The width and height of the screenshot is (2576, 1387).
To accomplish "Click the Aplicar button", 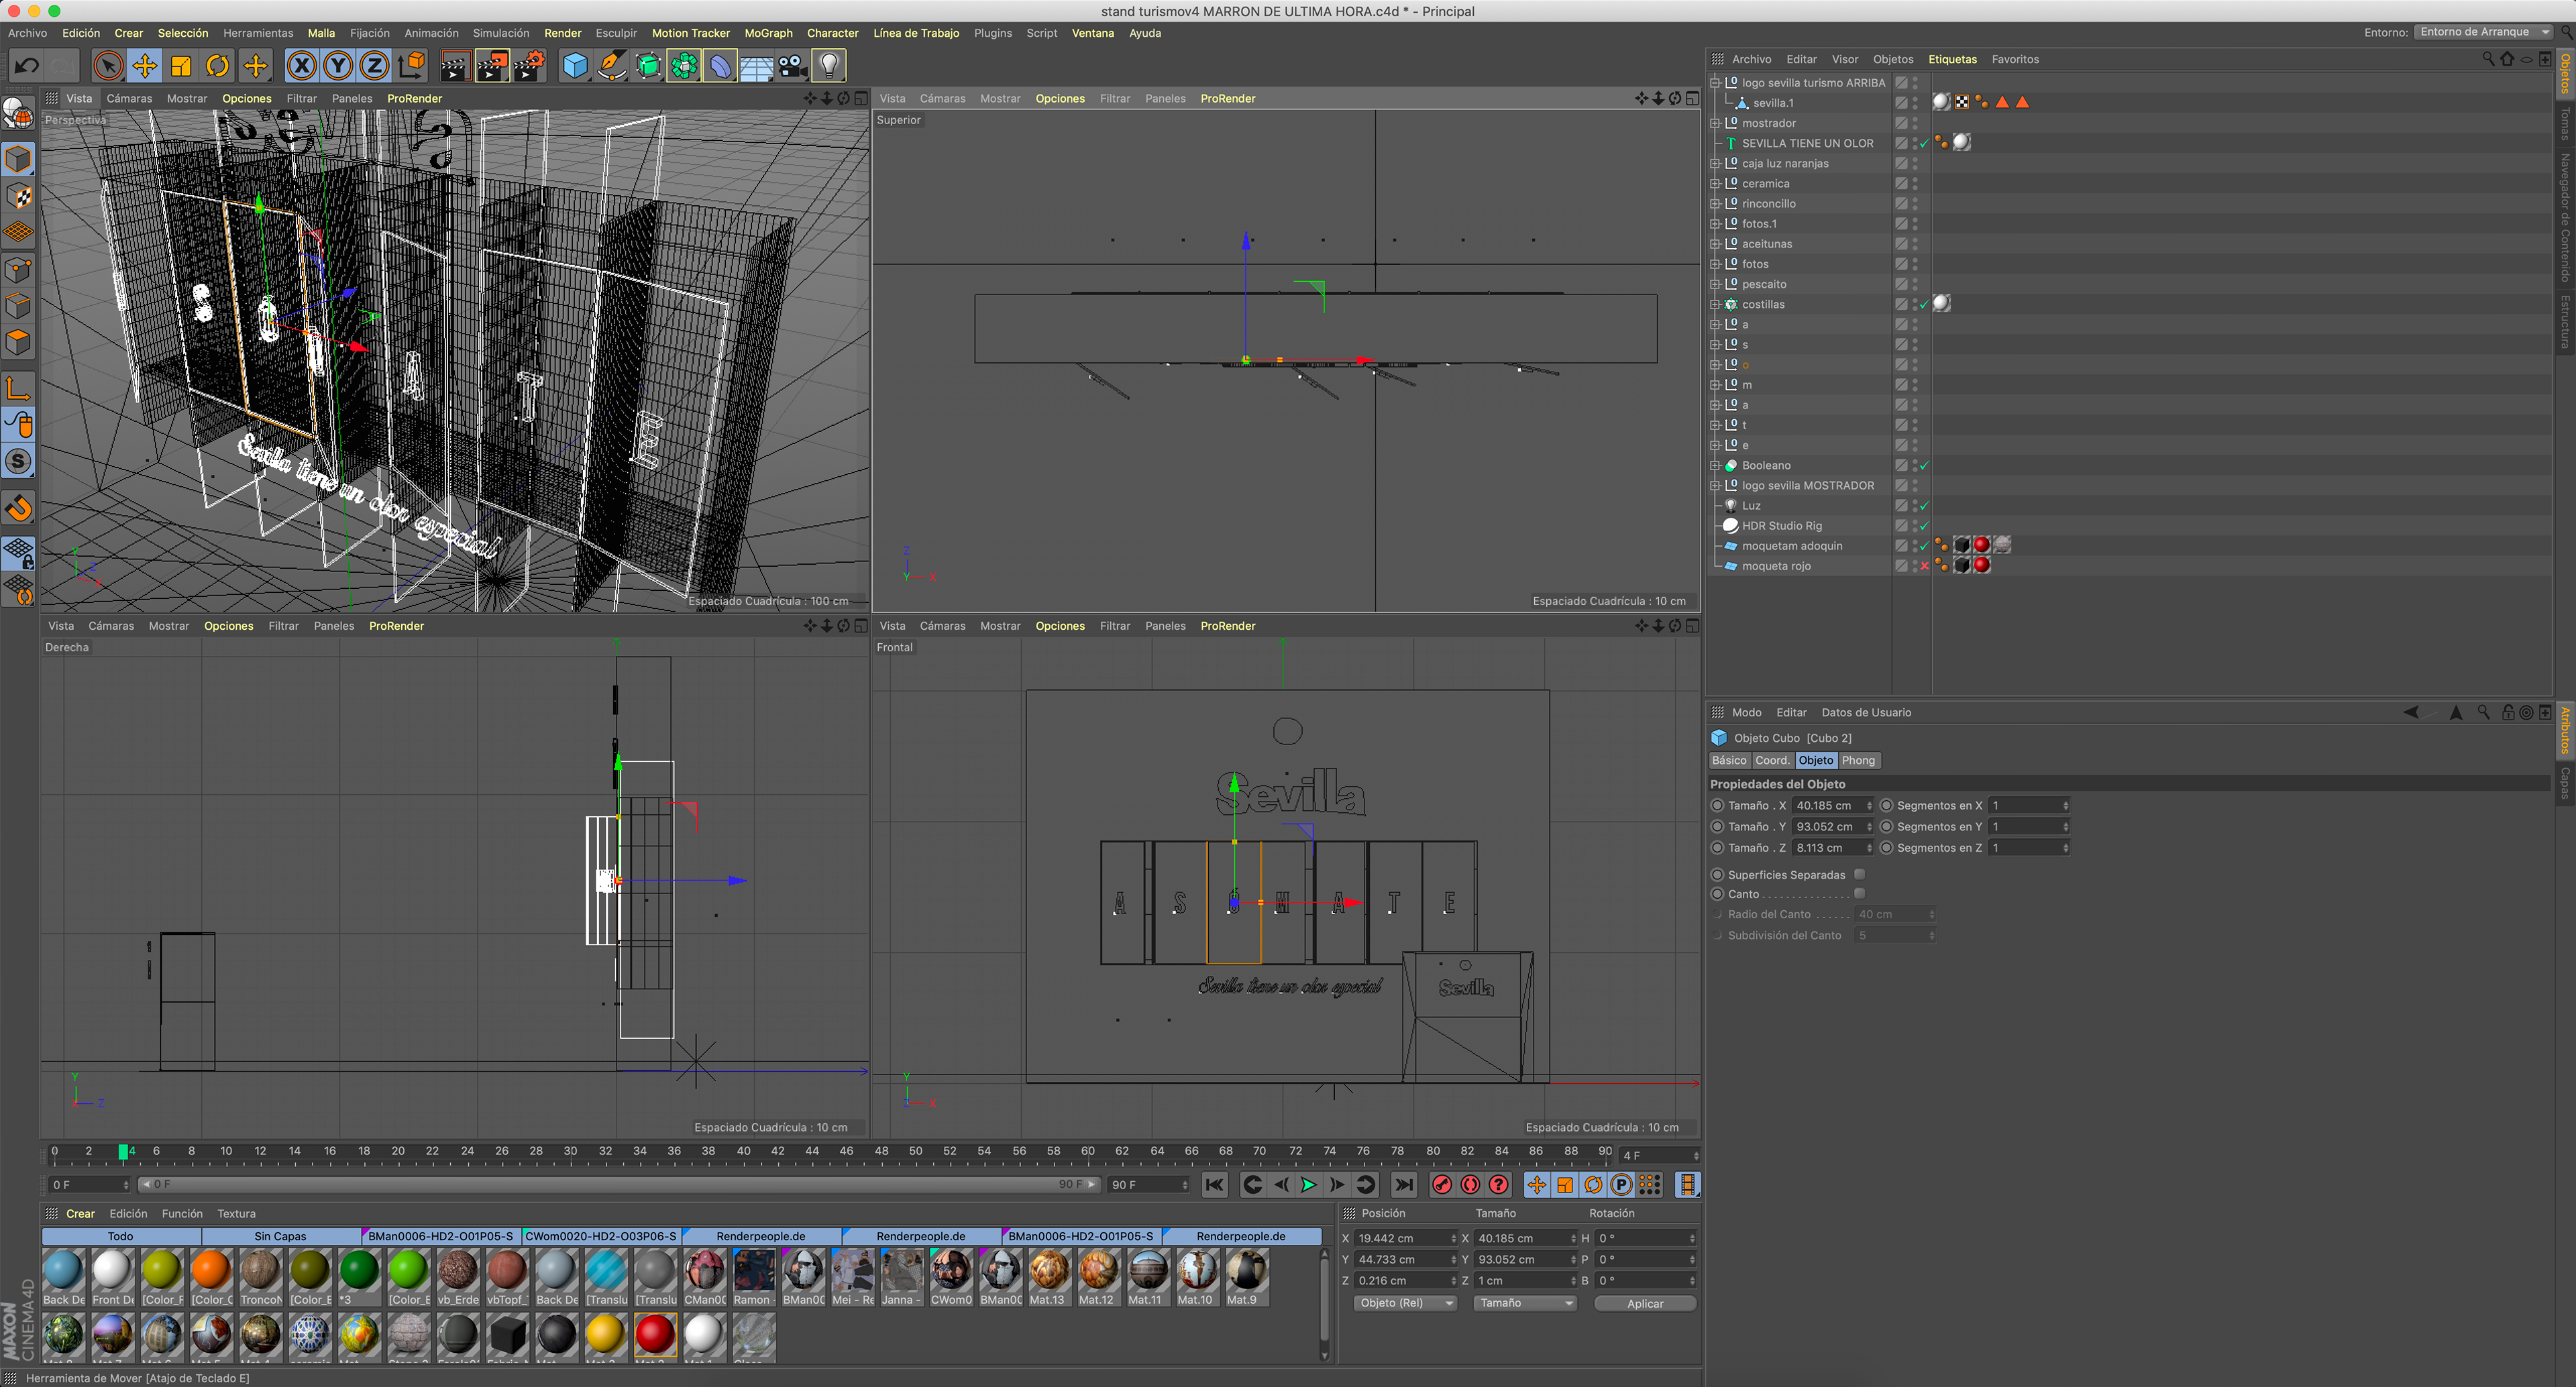I will 1644,1303.
